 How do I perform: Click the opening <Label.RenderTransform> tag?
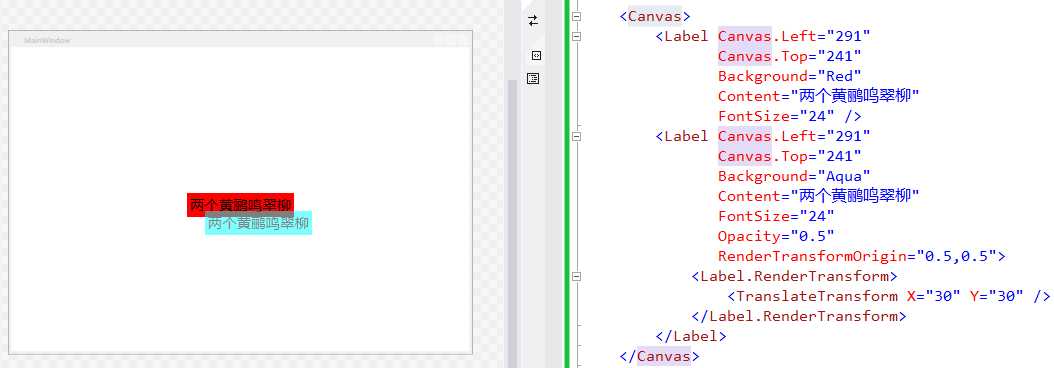(795, 277)
